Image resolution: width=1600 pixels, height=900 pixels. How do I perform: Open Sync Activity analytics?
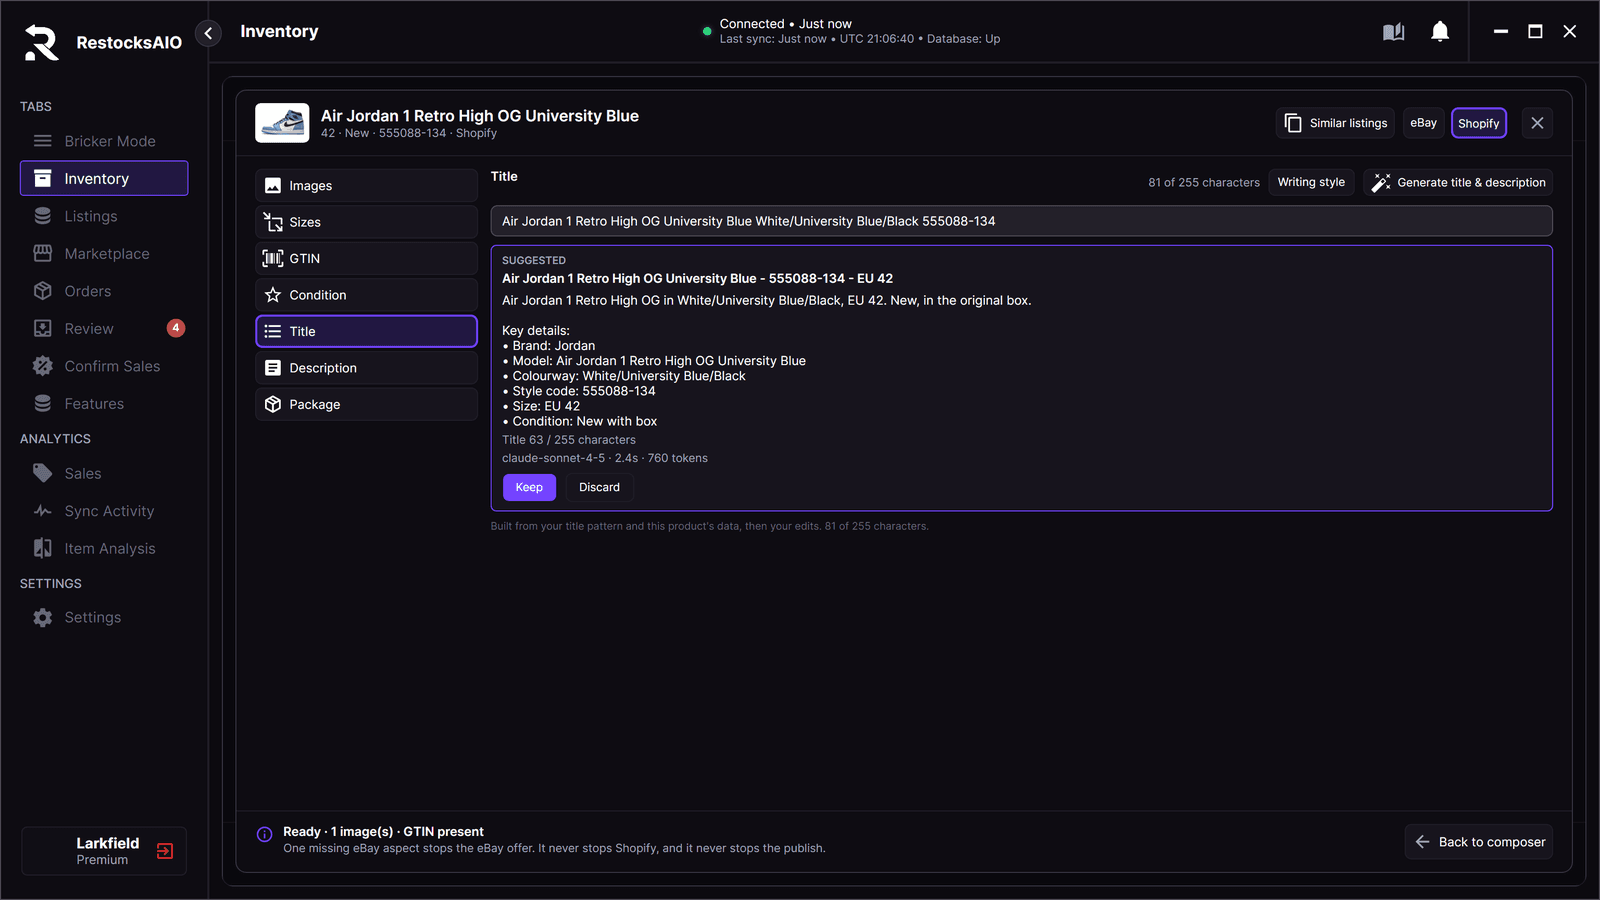[104, 511]
